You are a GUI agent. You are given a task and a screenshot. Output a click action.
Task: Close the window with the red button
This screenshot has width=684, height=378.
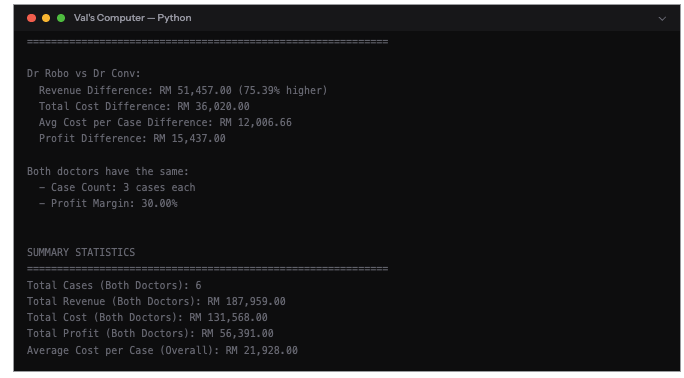[x=31, y=18]
